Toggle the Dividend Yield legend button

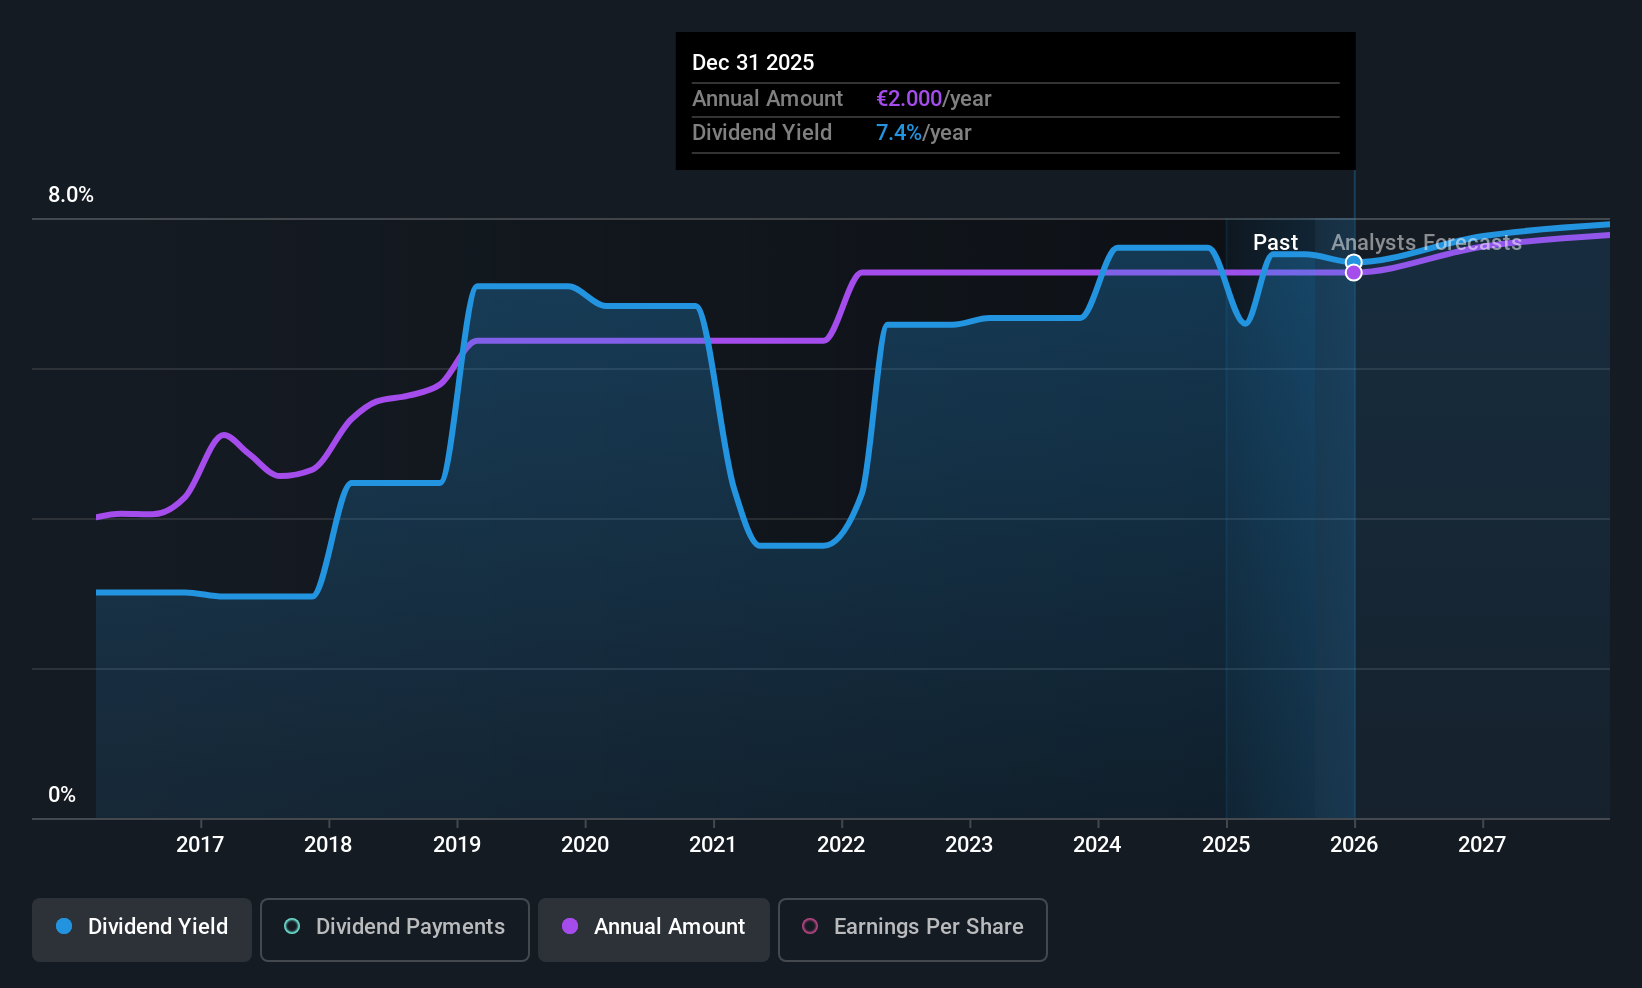142,929
